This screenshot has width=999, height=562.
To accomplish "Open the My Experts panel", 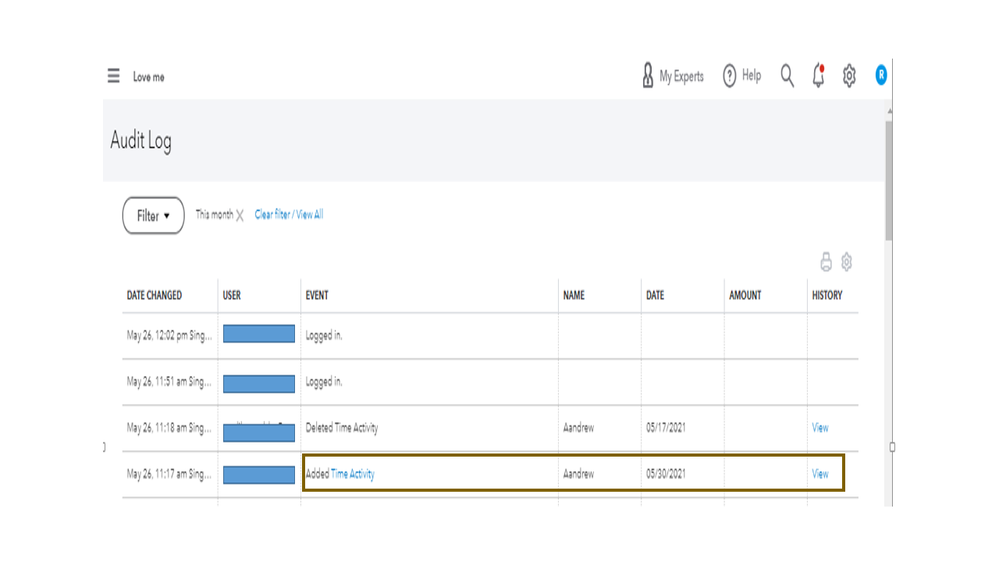I will pos(672,76).
